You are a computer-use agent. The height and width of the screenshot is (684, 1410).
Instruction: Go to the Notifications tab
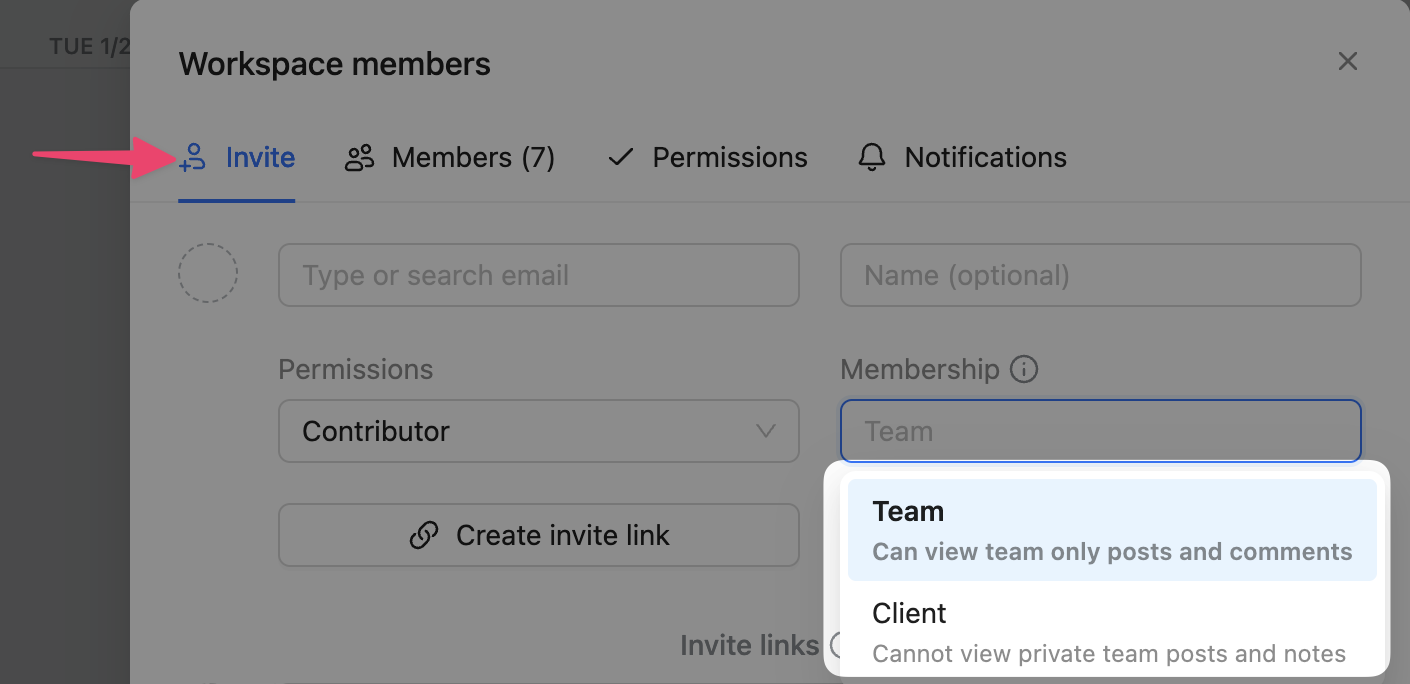[985, 158]
